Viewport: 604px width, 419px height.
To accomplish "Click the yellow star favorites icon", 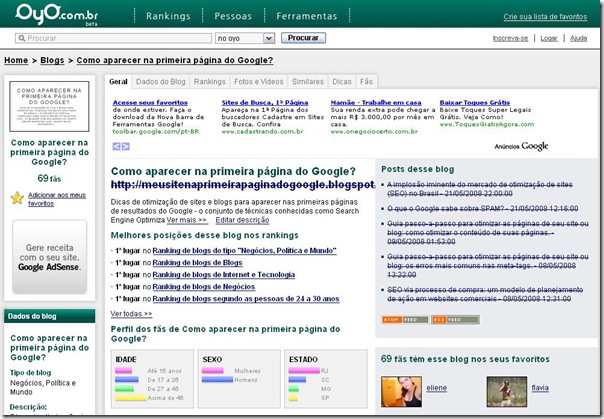I will [17, 198].
